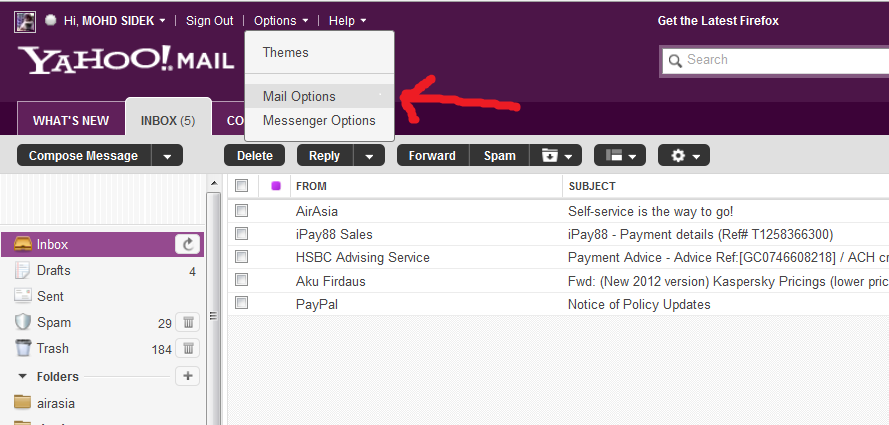Viewport: 889px width, 425px height.
Task: Switch to the WHAT'S NEW tab
Action: coord(71,118)
